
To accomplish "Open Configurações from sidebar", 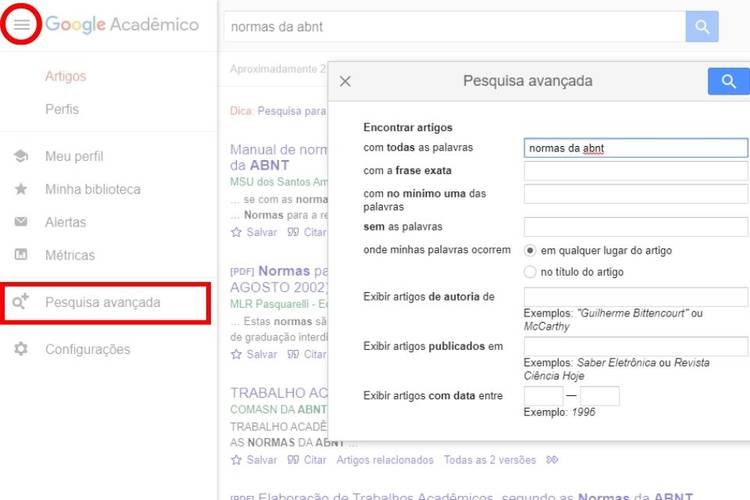I will (88, 349).
